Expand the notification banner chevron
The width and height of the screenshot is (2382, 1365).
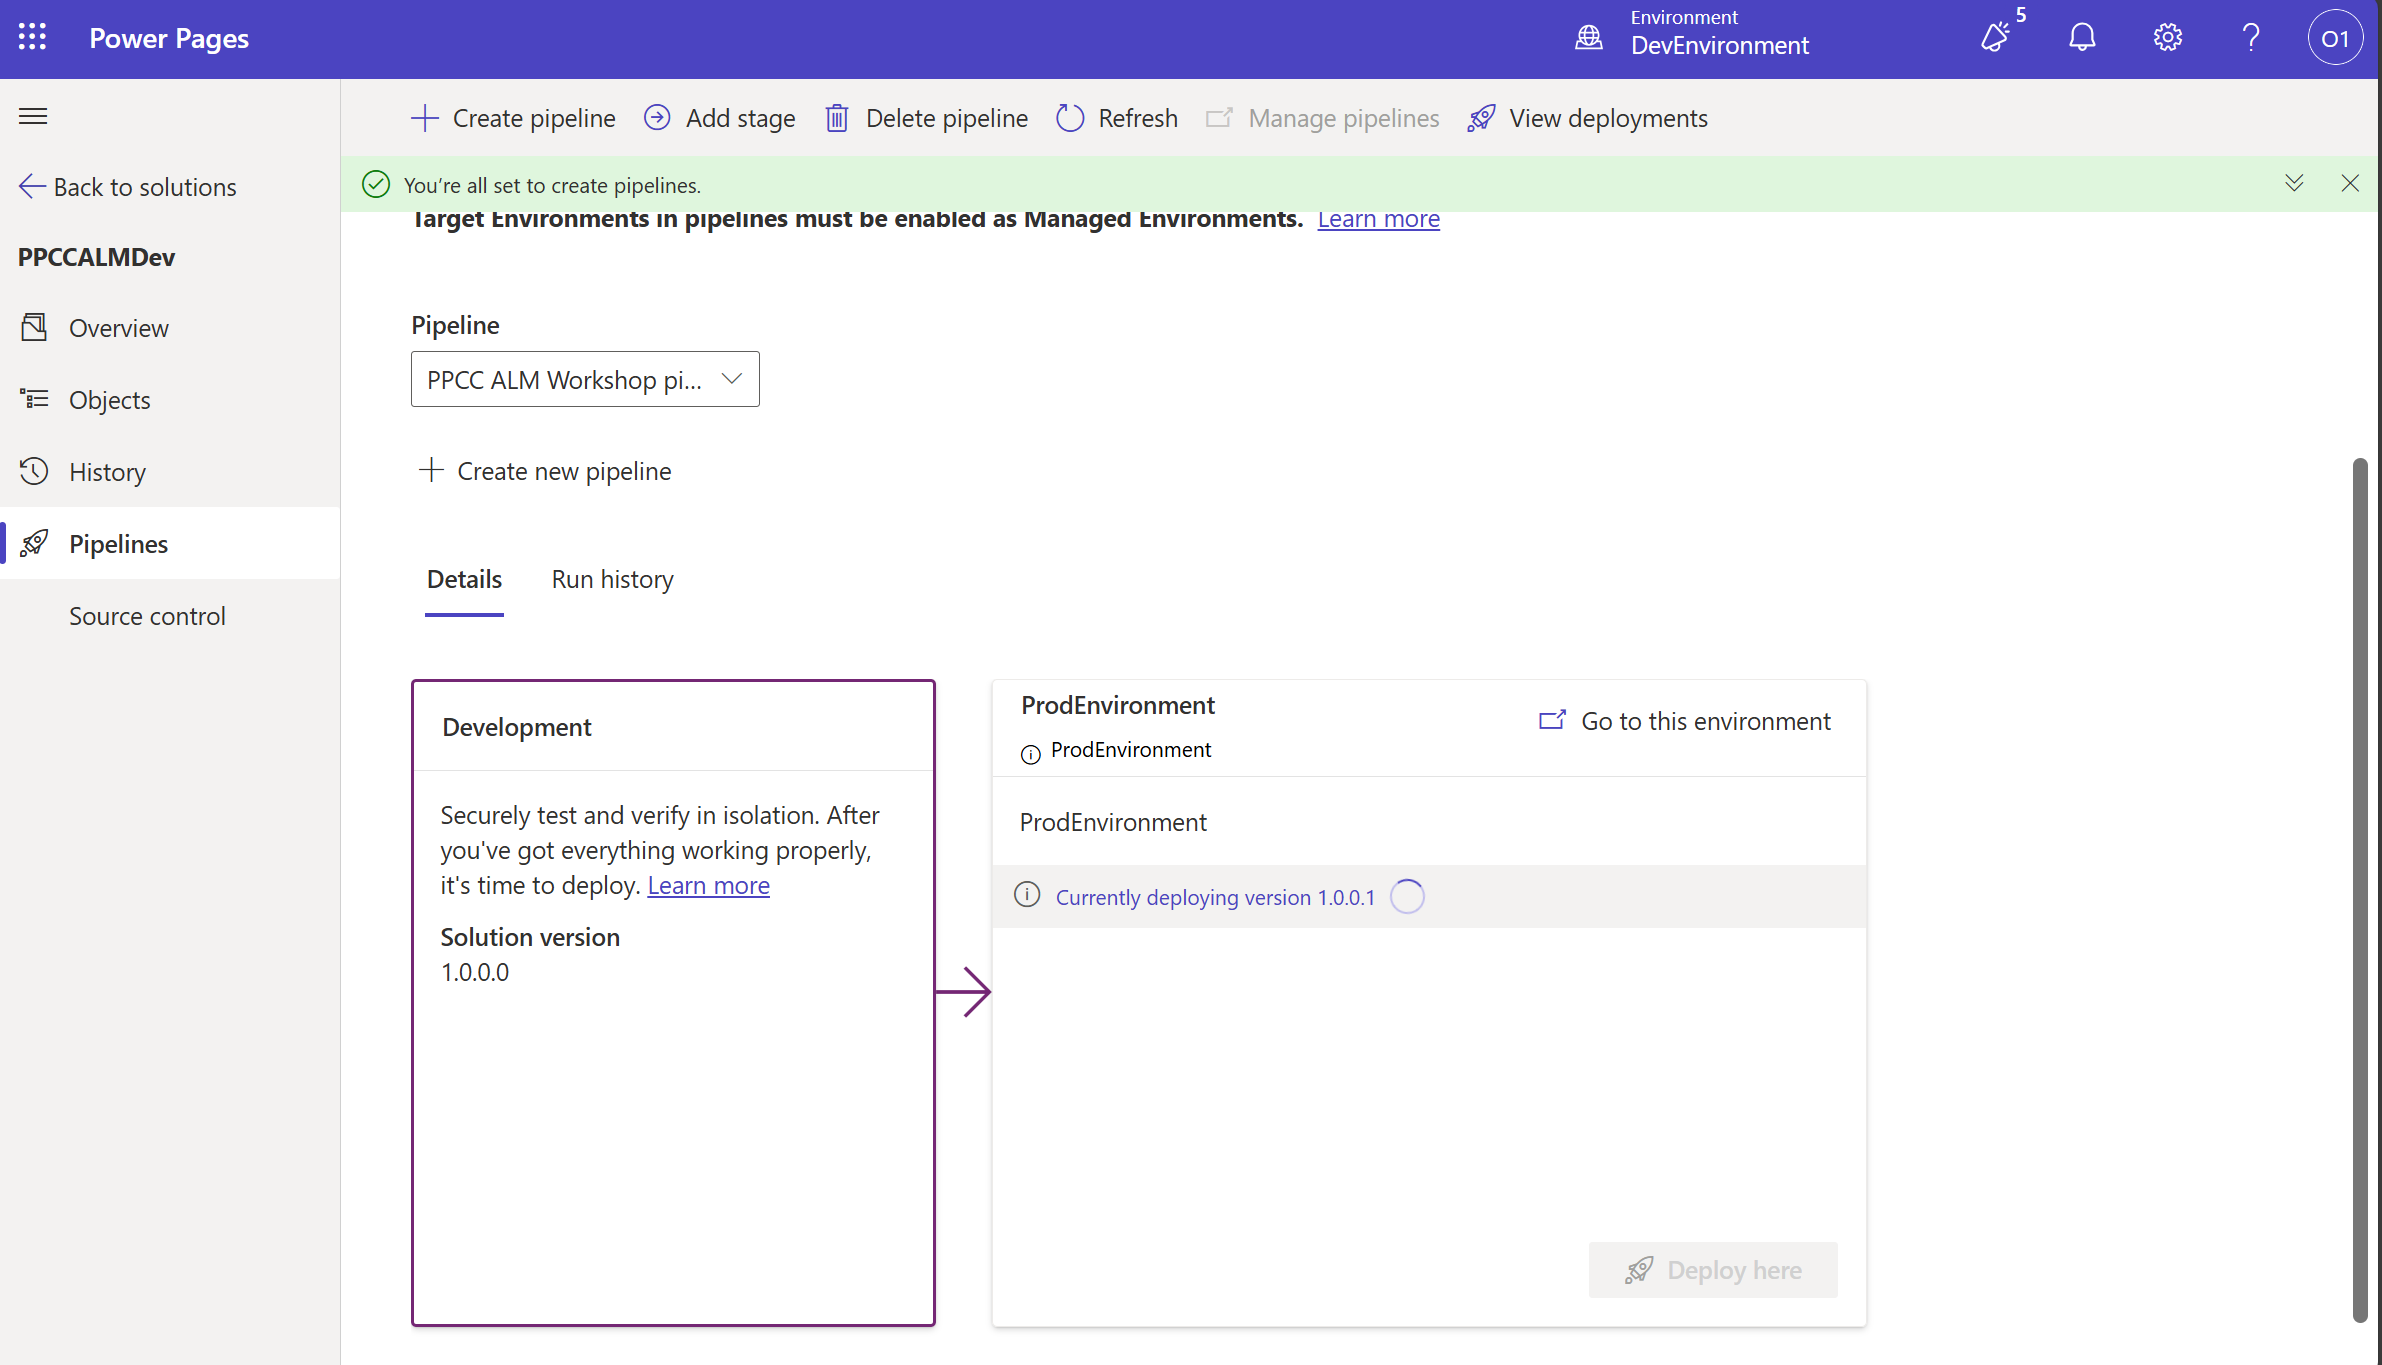[x=2294, y=183]
